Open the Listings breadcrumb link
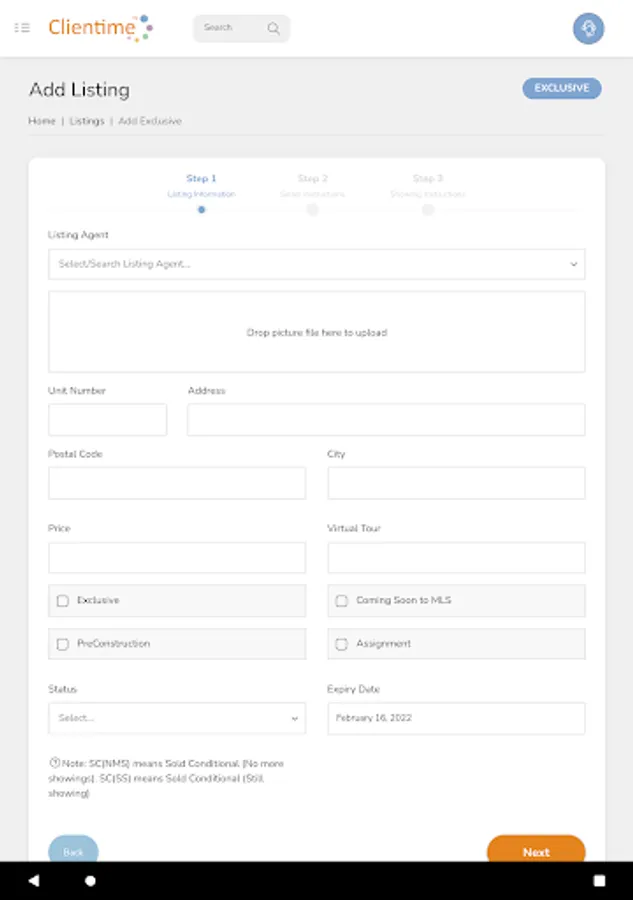 tap(87, 121)
